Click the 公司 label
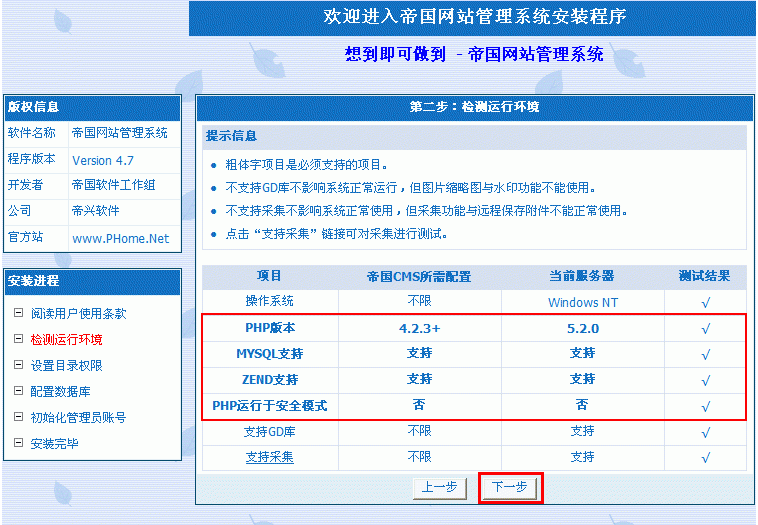Viewport: 758px width, 525px height. tap(19, 211)
